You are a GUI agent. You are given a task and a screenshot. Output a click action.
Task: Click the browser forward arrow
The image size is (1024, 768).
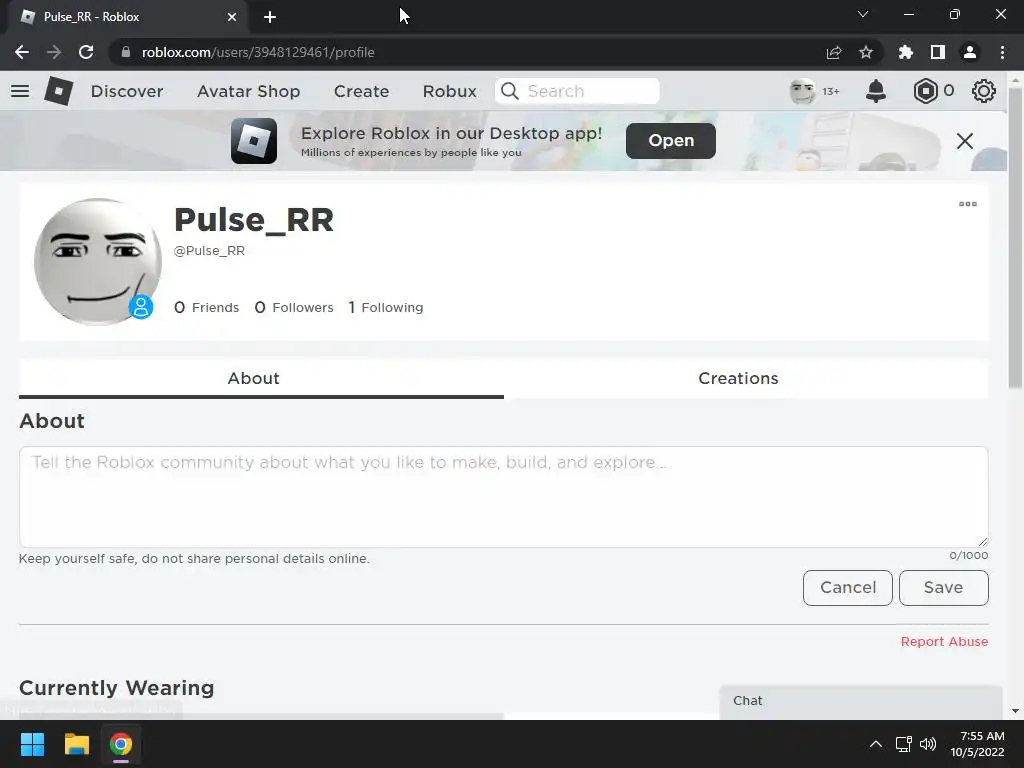click(x=54, y=52)
